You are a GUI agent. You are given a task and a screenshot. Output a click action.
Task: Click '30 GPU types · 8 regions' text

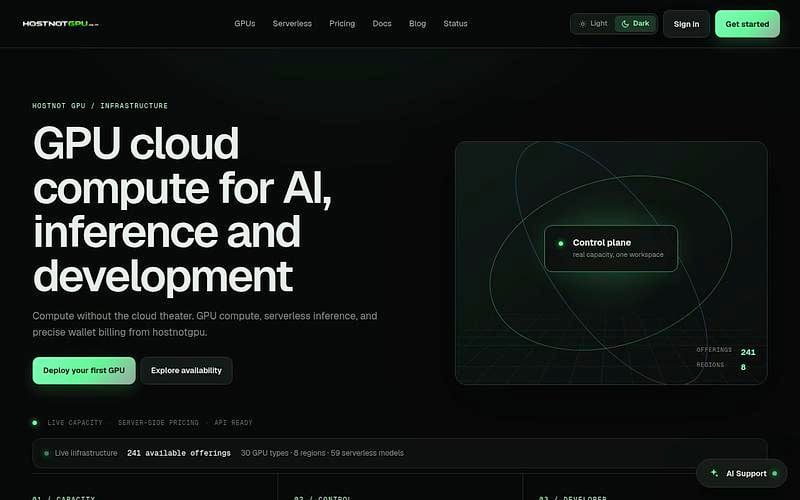click(283, 453)
